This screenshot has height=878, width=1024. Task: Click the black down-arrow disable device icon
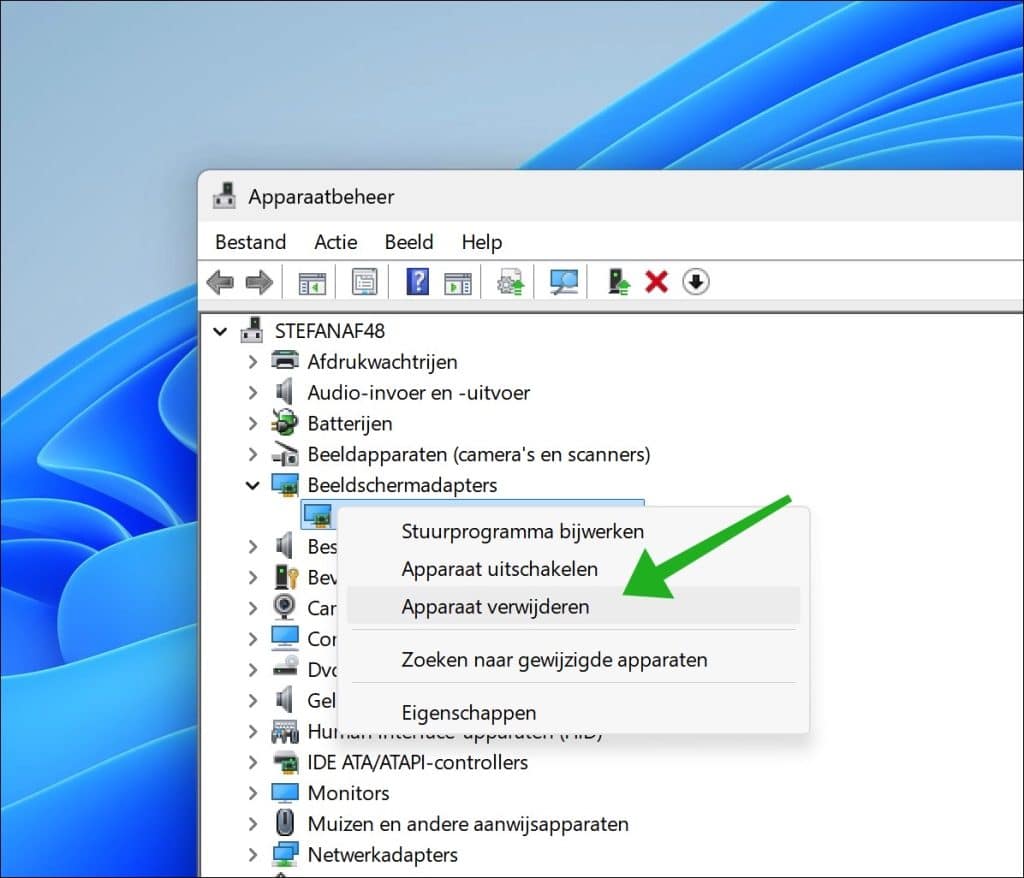696,283
